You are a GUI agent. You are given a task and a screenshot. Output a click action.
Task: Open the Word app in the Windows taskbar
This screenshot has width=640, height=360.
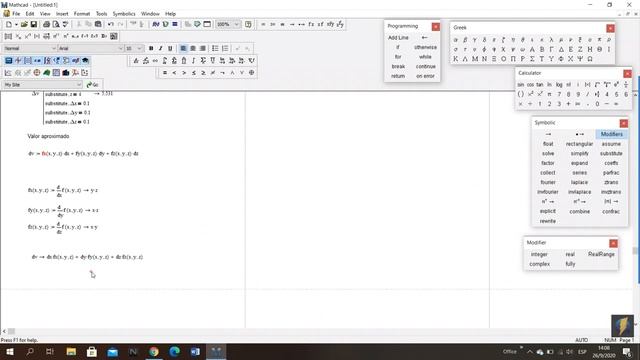point(195,351)
